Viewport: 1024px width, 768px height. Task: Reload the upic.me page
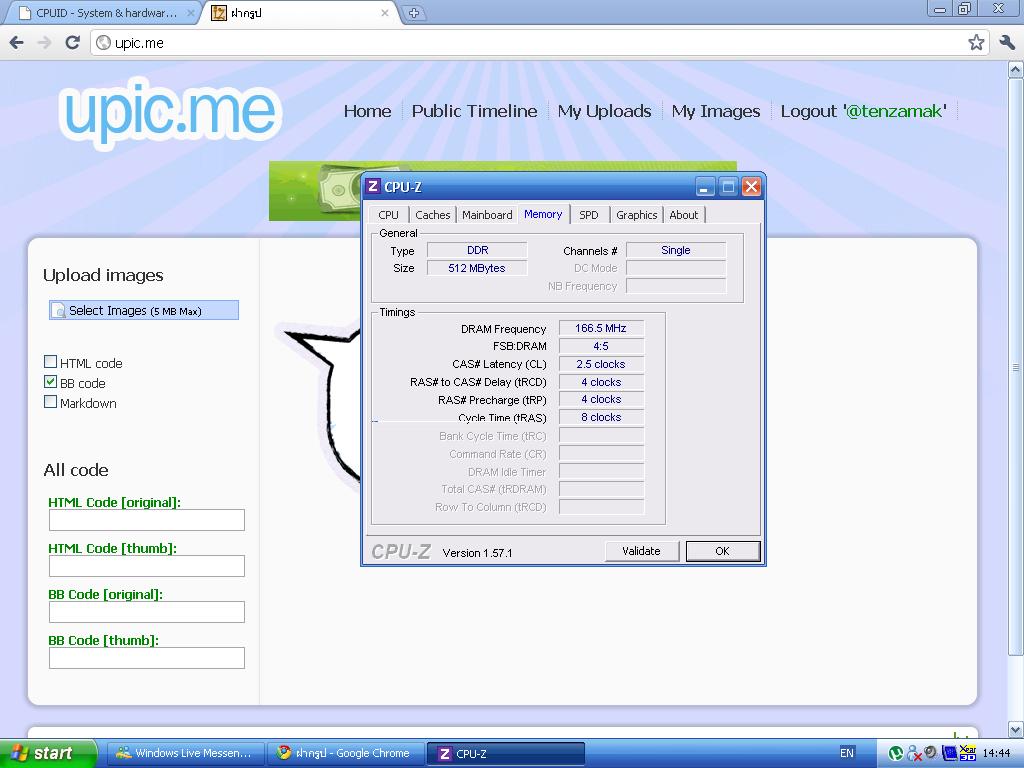click(72, 43)
